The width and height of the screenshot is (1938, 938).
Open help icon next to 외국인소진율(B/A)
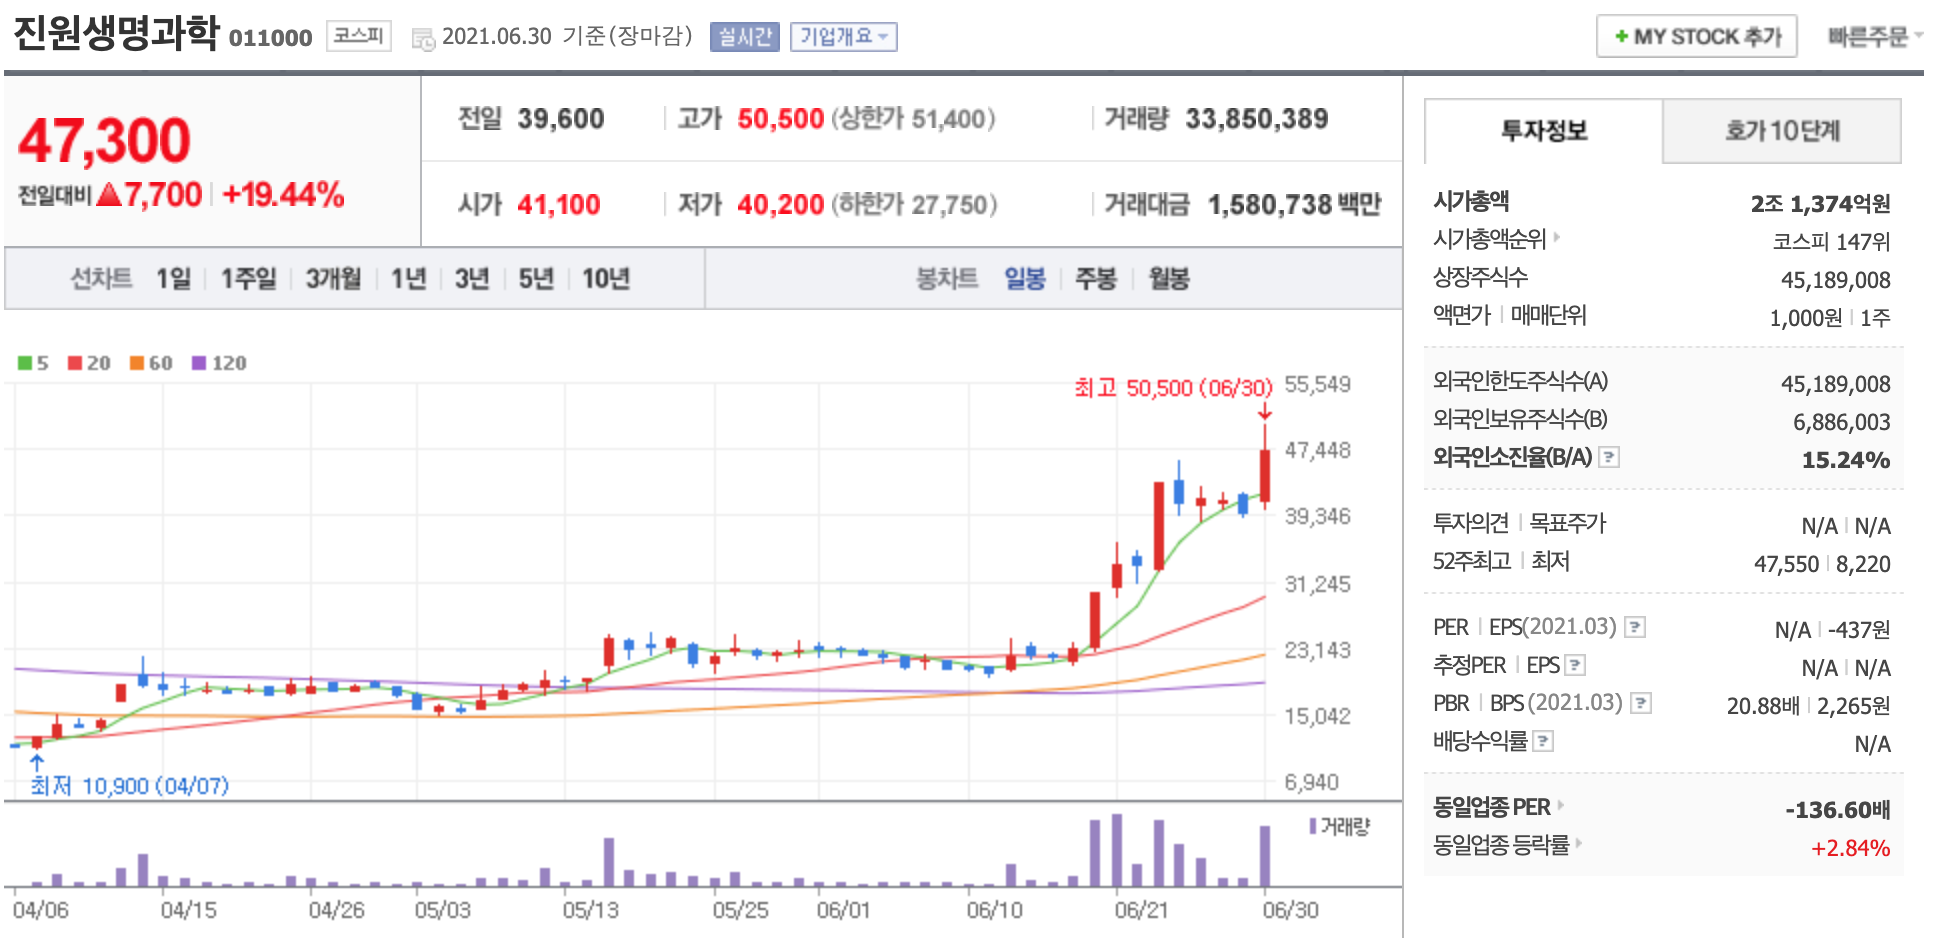1609,457
